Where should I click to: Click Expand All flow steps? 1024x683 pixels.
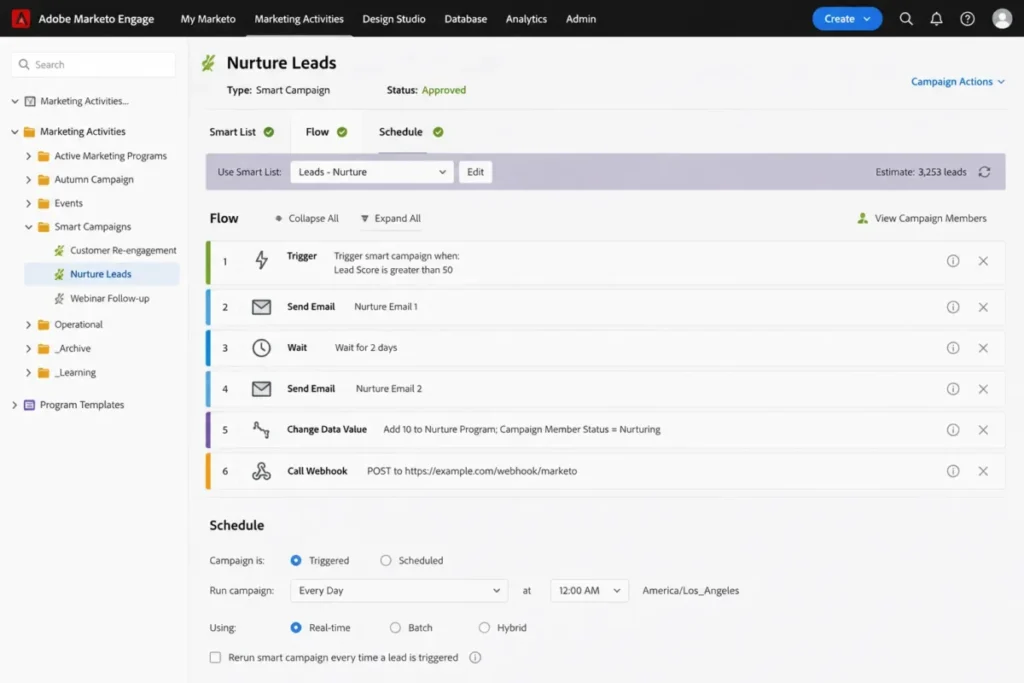[391, 218]
